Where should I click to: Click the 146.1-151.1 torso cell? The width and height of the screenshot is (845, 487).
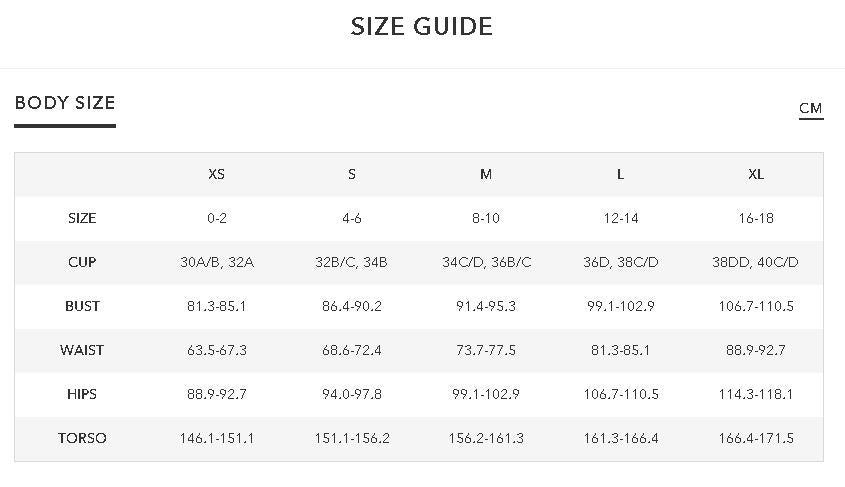(x=216, y=438)
